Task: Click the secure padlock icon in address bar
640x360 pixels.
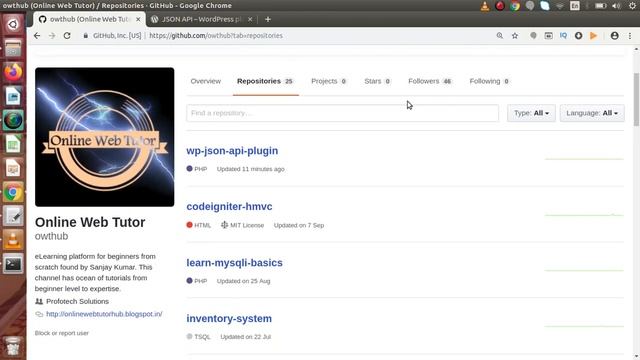Action: pos(85,36)
